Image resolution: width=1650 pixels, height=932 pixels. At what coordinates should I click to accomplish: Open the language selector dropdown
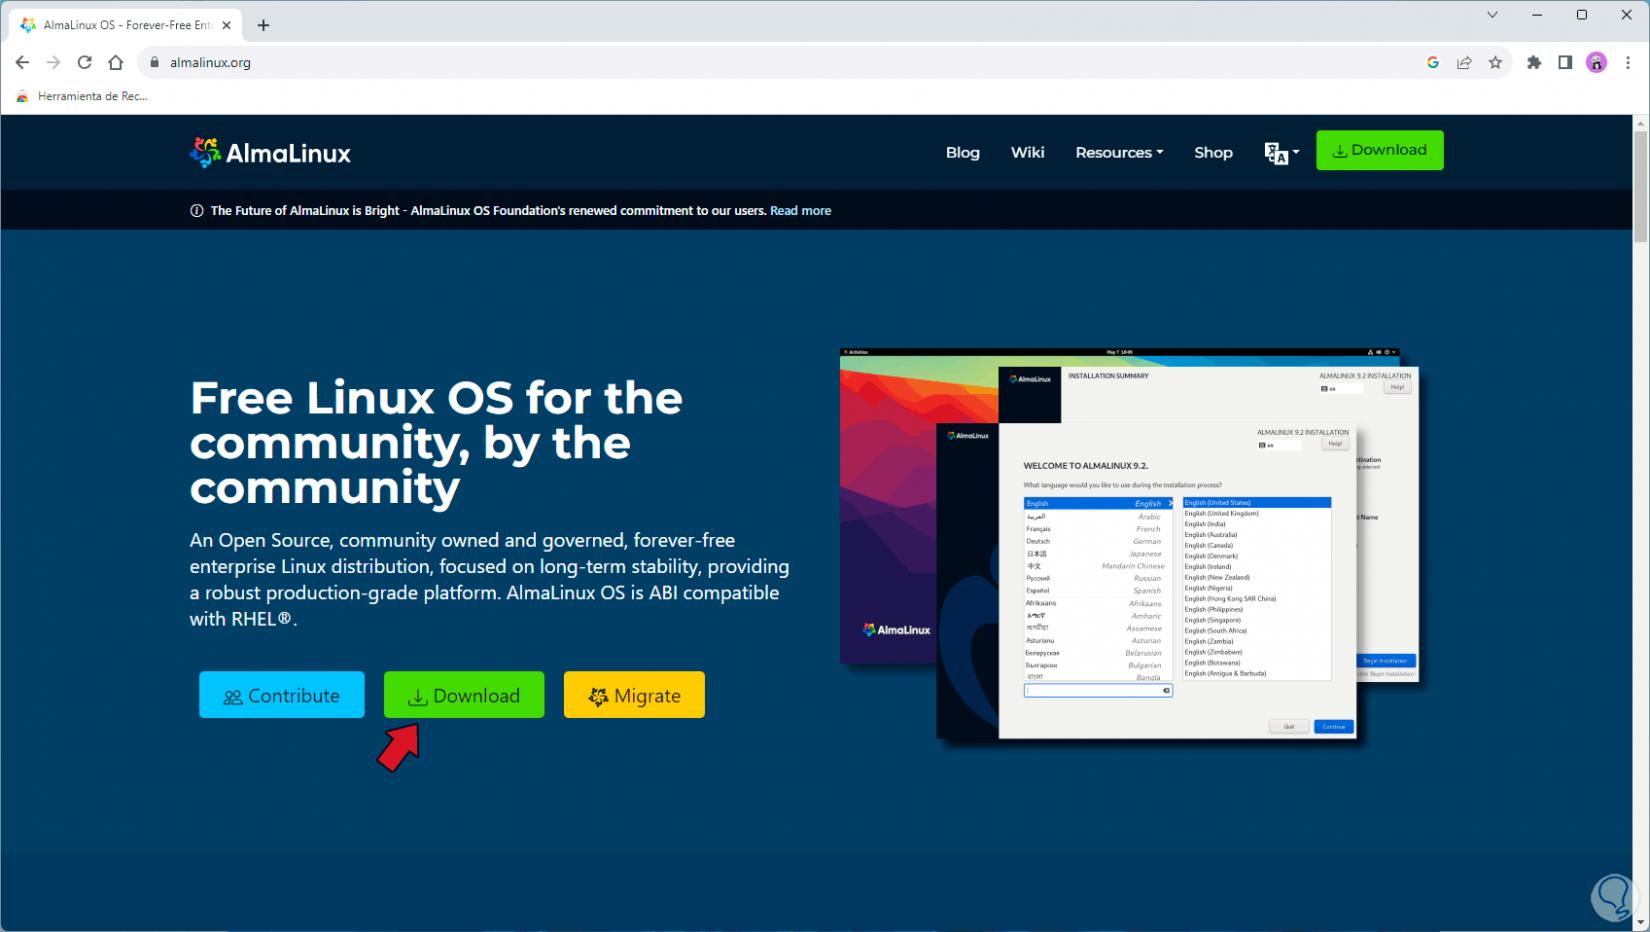pos(1281,153)
